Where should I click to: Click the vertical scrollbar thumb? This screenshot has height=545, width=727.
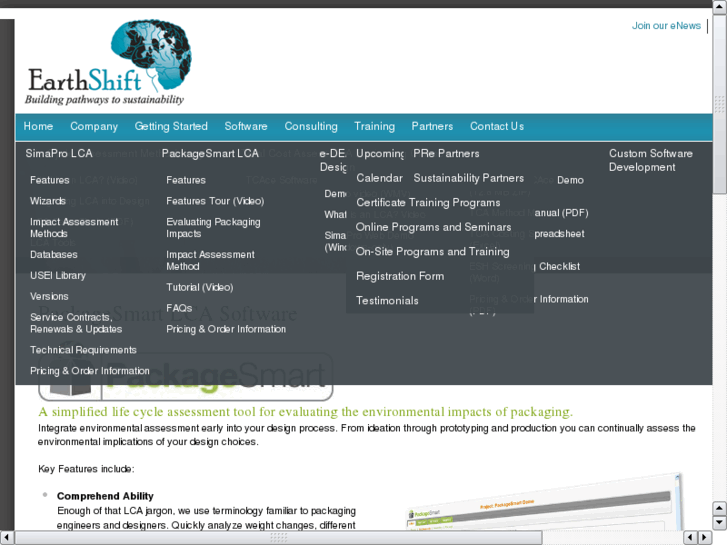click(719, 104)
